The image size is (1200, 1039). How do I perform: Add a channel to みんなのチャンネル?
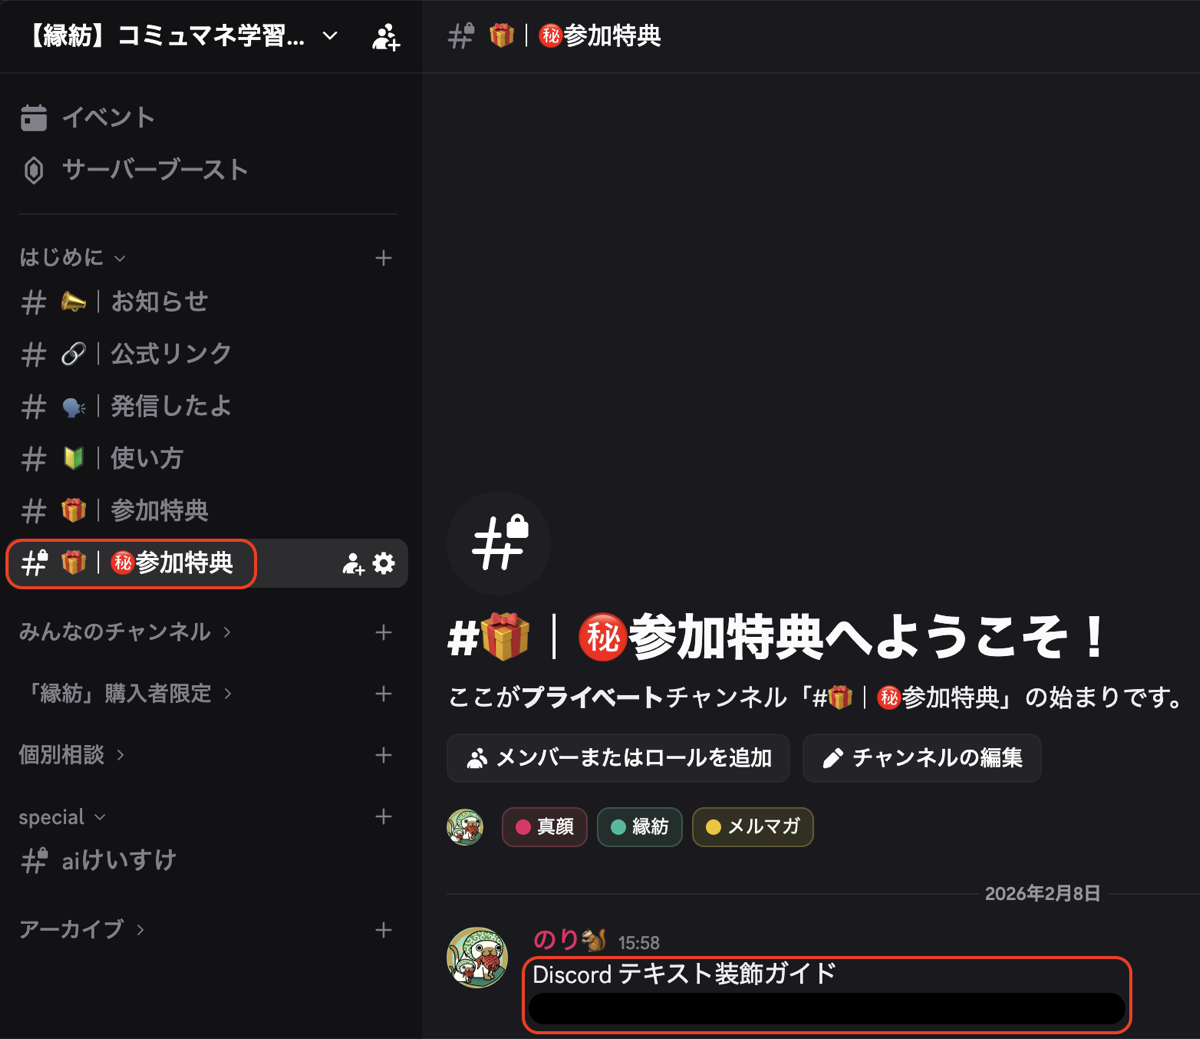click(384, 632)
